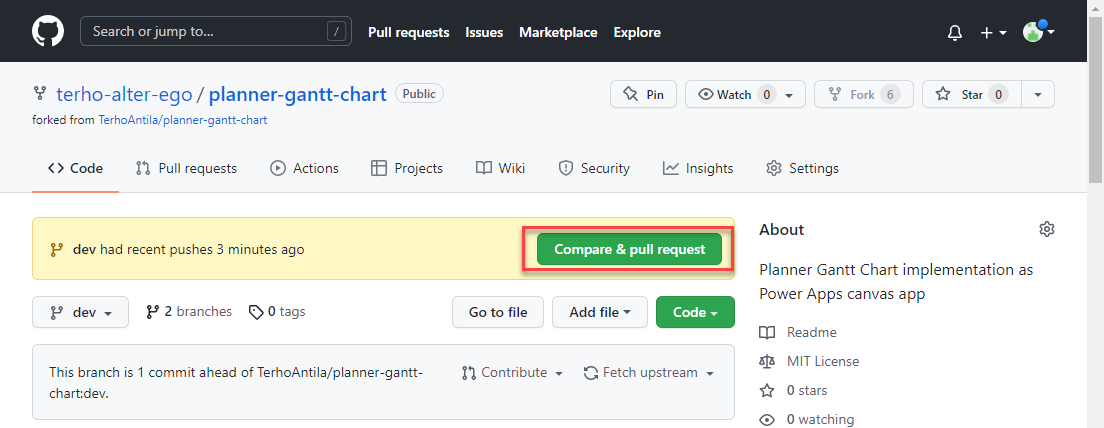Viewport: 1104px width, 428px height.
Task: View the 2 branches link
Action: click(x=189, y=312)
